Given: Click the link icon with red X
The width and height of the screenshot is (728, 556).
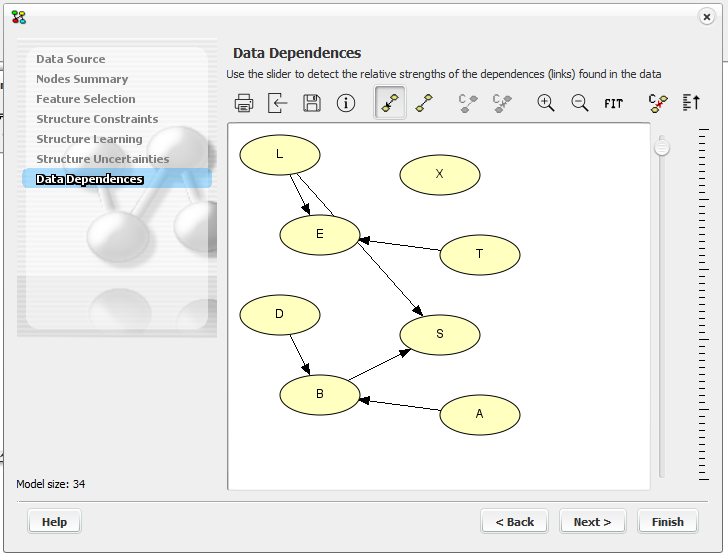Looking at the screenshot, I should (657, 103).
